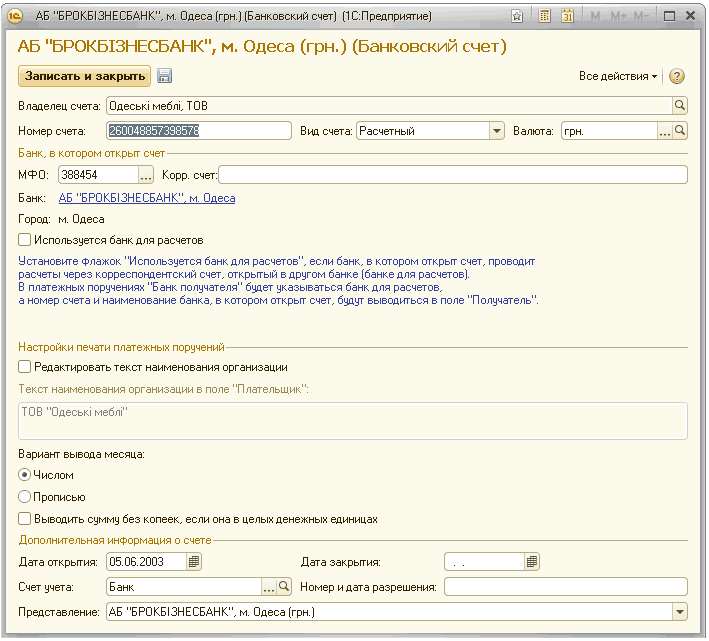Click the ellipsis button beside МФО field
The width and height of the screenshot is (709, 641).
click(x=145, y=175)
